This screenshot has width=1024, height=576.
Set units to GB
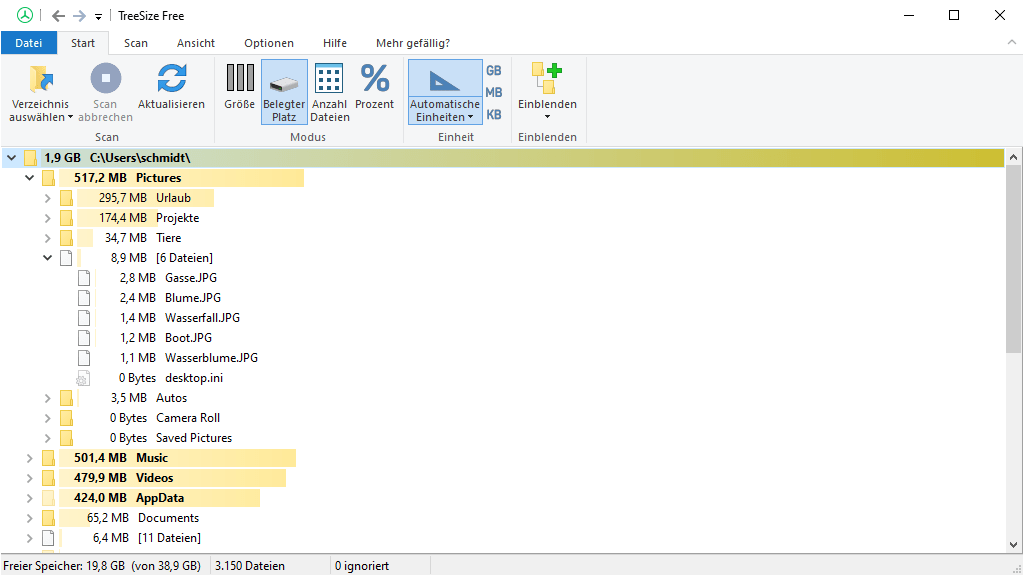pos(494,71)
